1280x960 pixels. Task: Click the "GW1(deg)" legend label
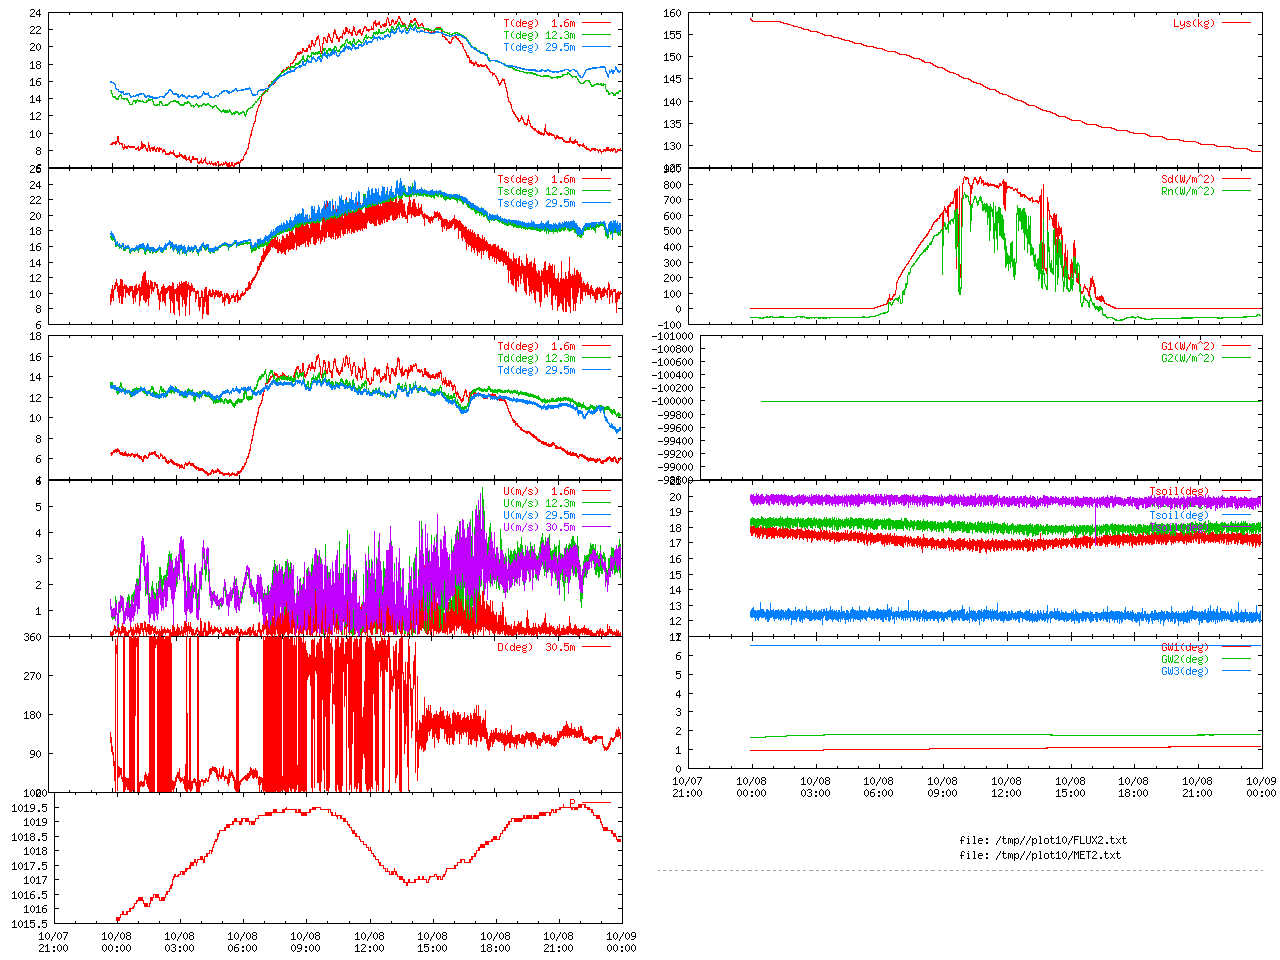1185,647
